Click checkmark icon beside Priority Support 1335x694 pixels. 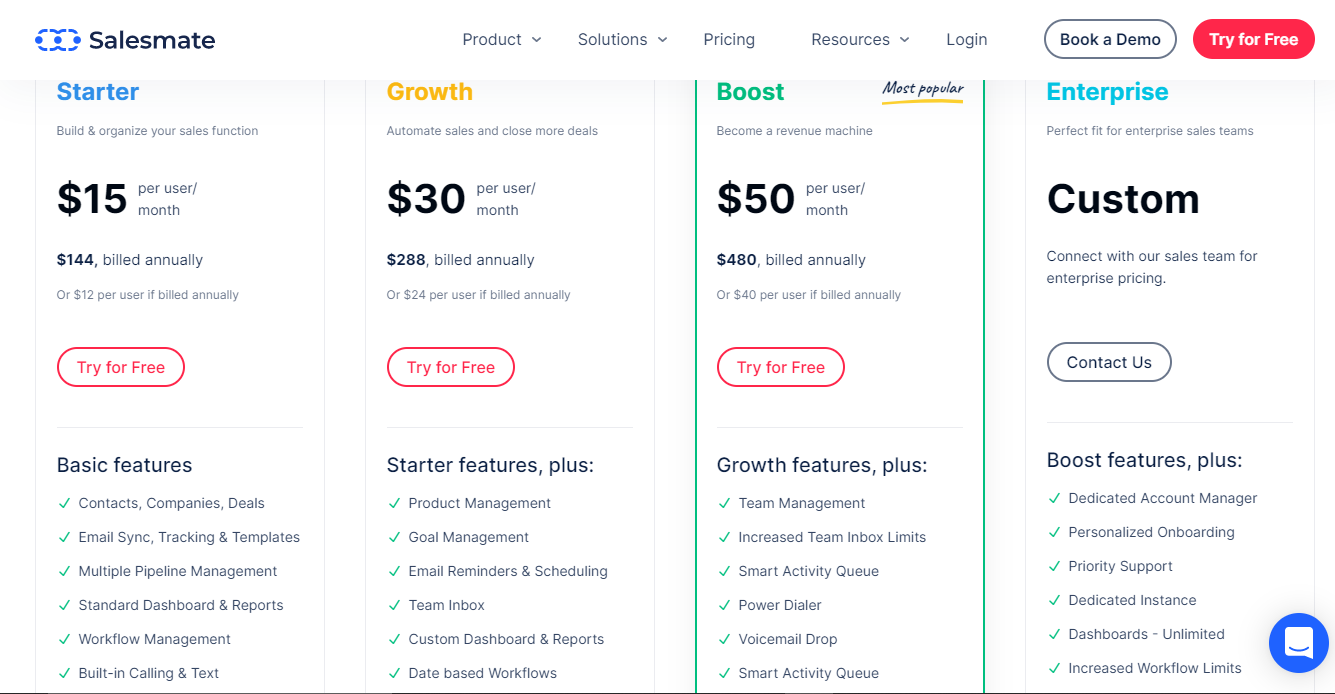(1054, 566)
